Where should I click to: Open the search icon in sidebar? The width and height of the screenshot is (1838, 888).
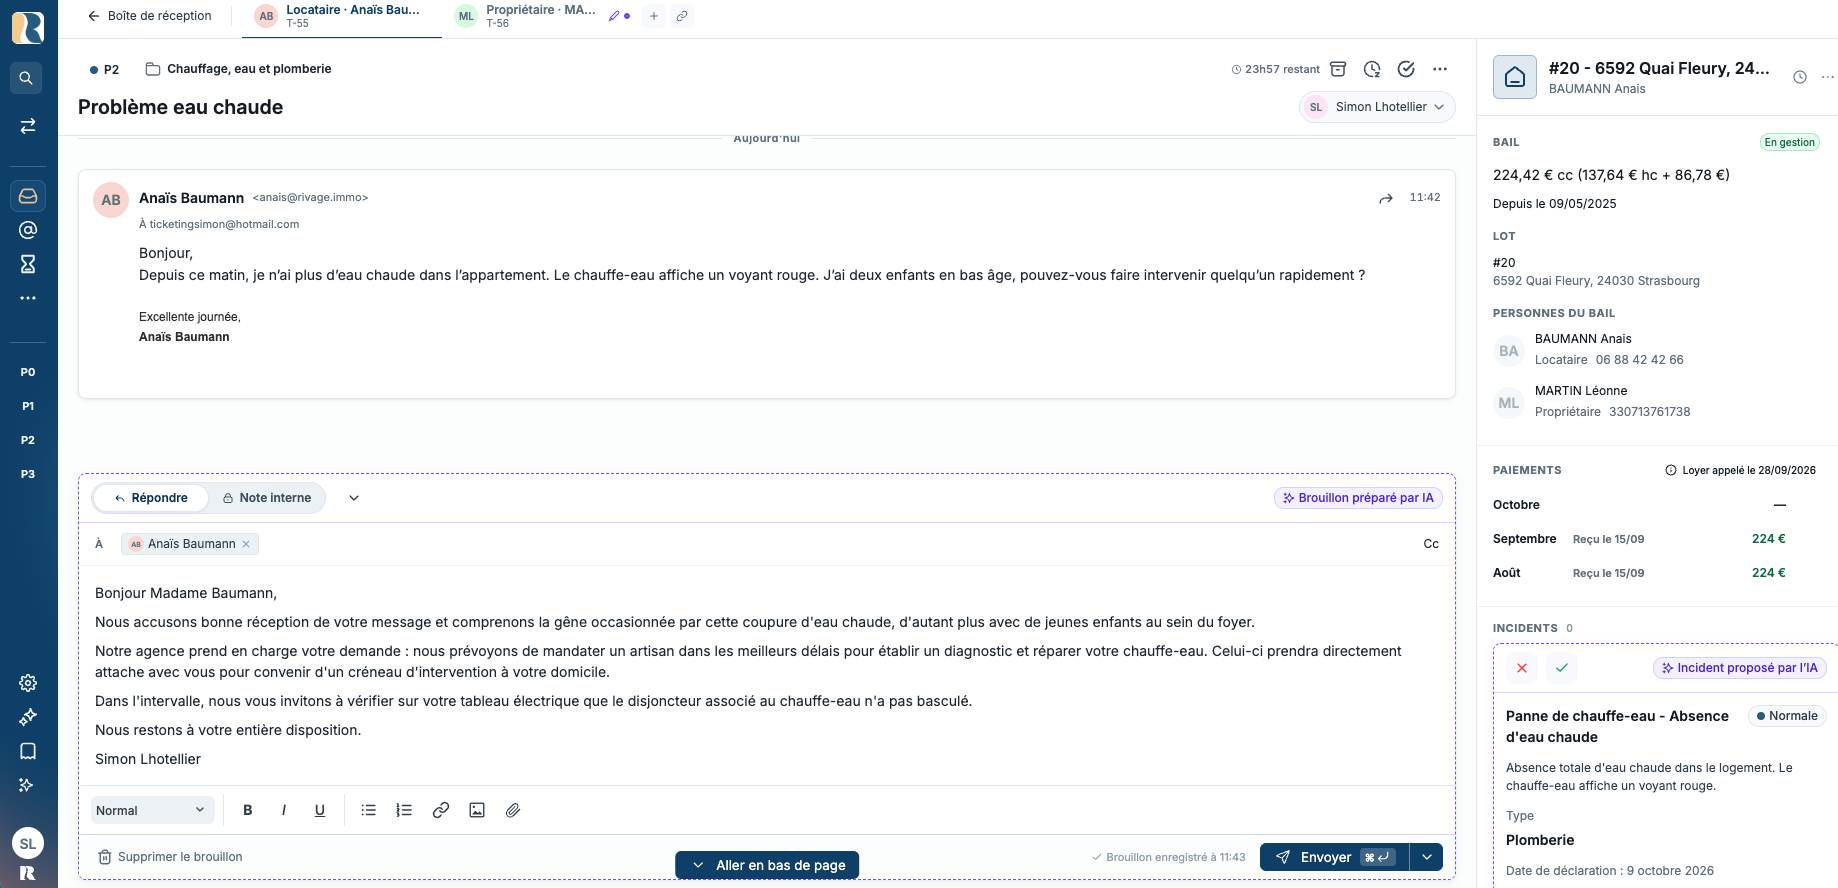(x=27, y=78)
